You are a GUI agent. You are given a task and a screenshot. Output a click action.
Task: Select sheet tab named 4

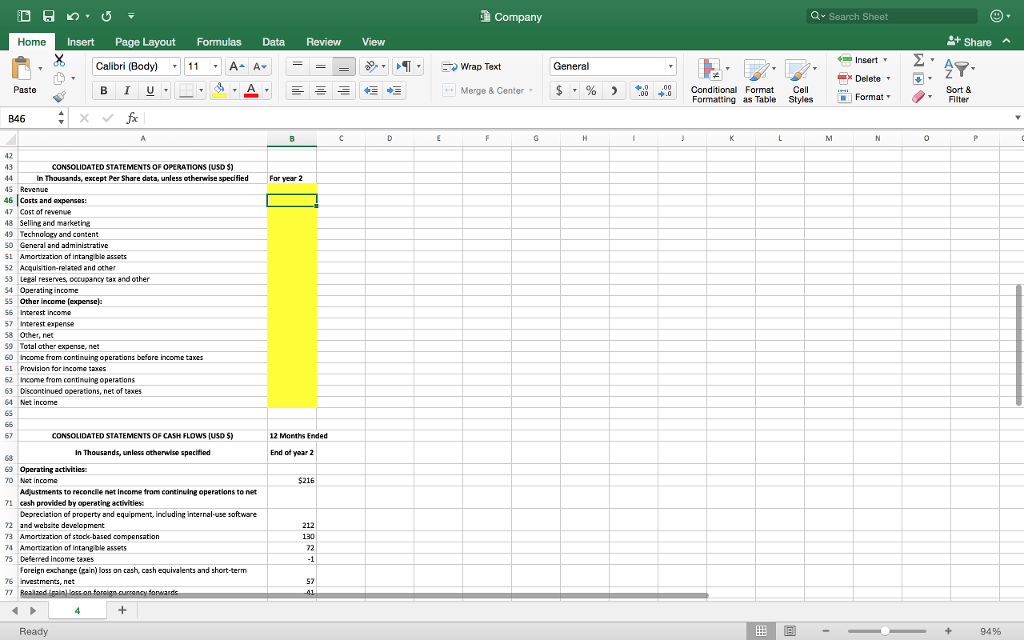click(77, 610)
